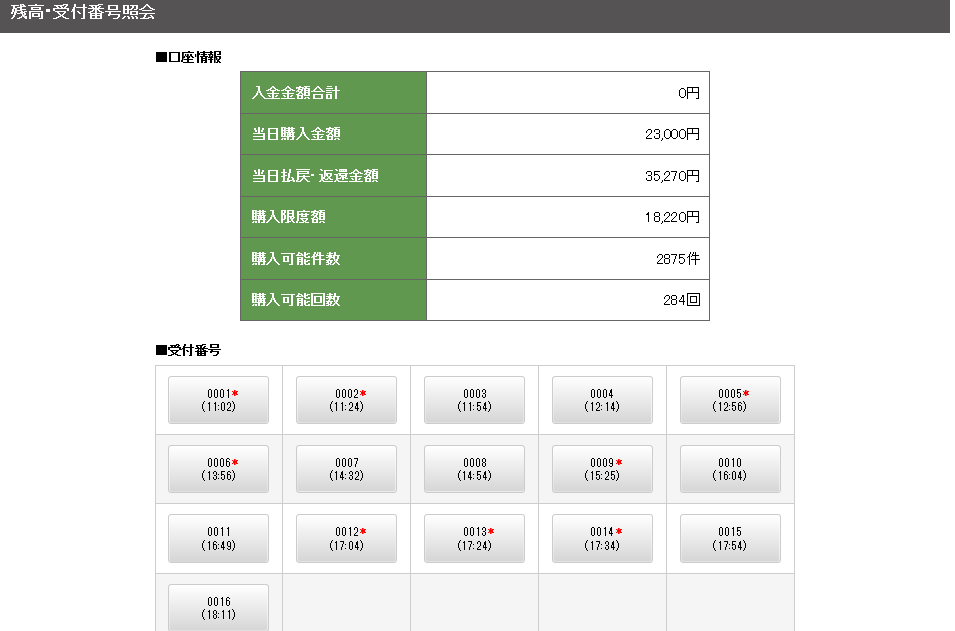
Task: Click the ■受付番号 section heading
Action: tap(188, 350)
